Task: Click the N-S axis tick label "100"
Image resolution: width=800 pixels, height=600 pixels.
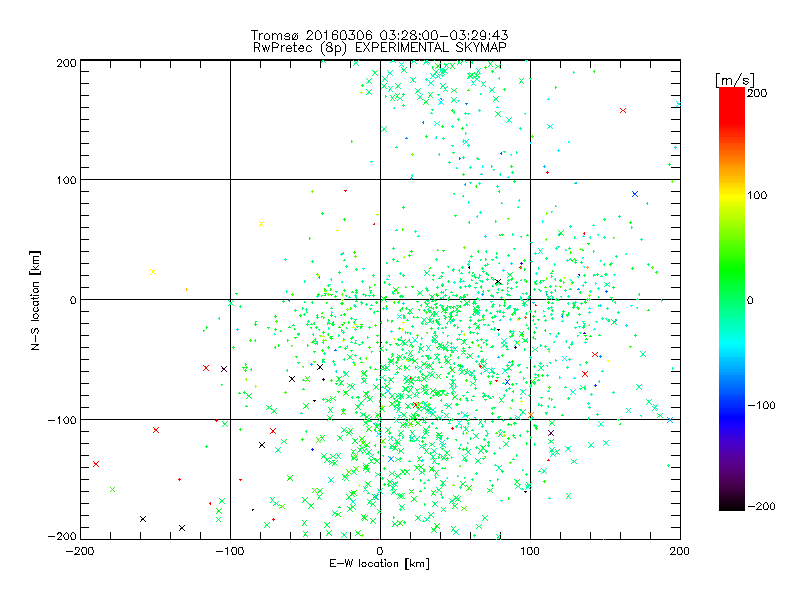Action: click(x=67, y=180)
